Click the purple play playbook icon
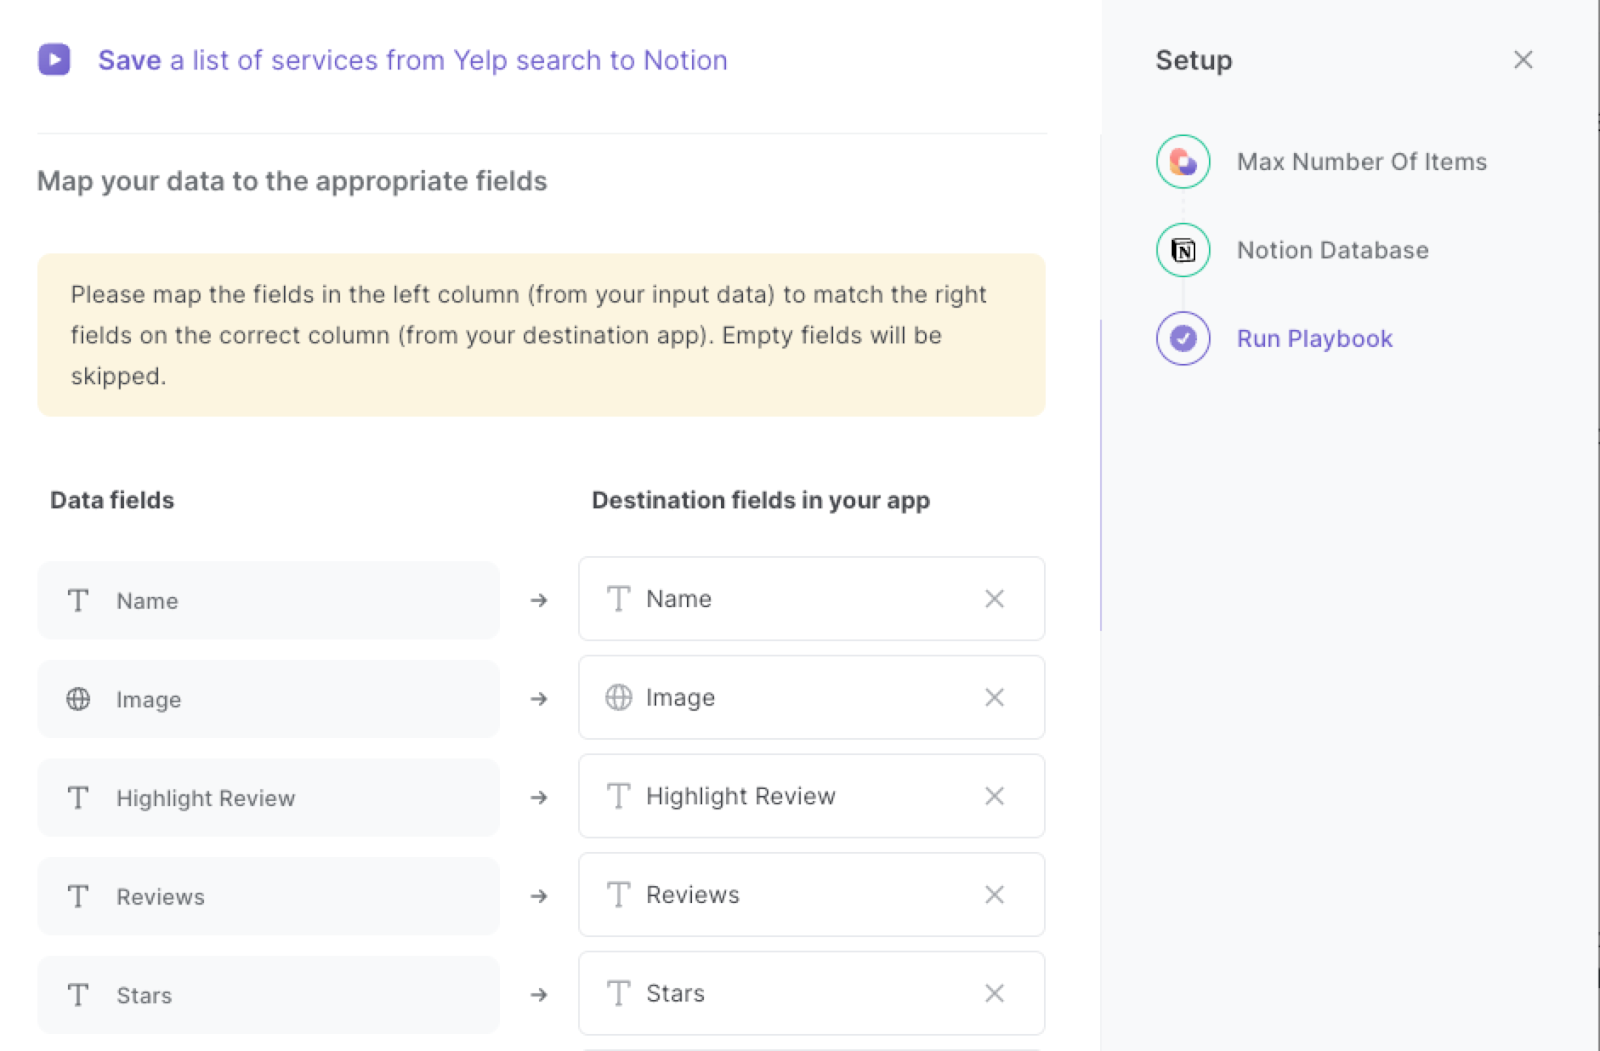Image resolution: width=1600 pixels, height=1051 pixels. [54, 59]
